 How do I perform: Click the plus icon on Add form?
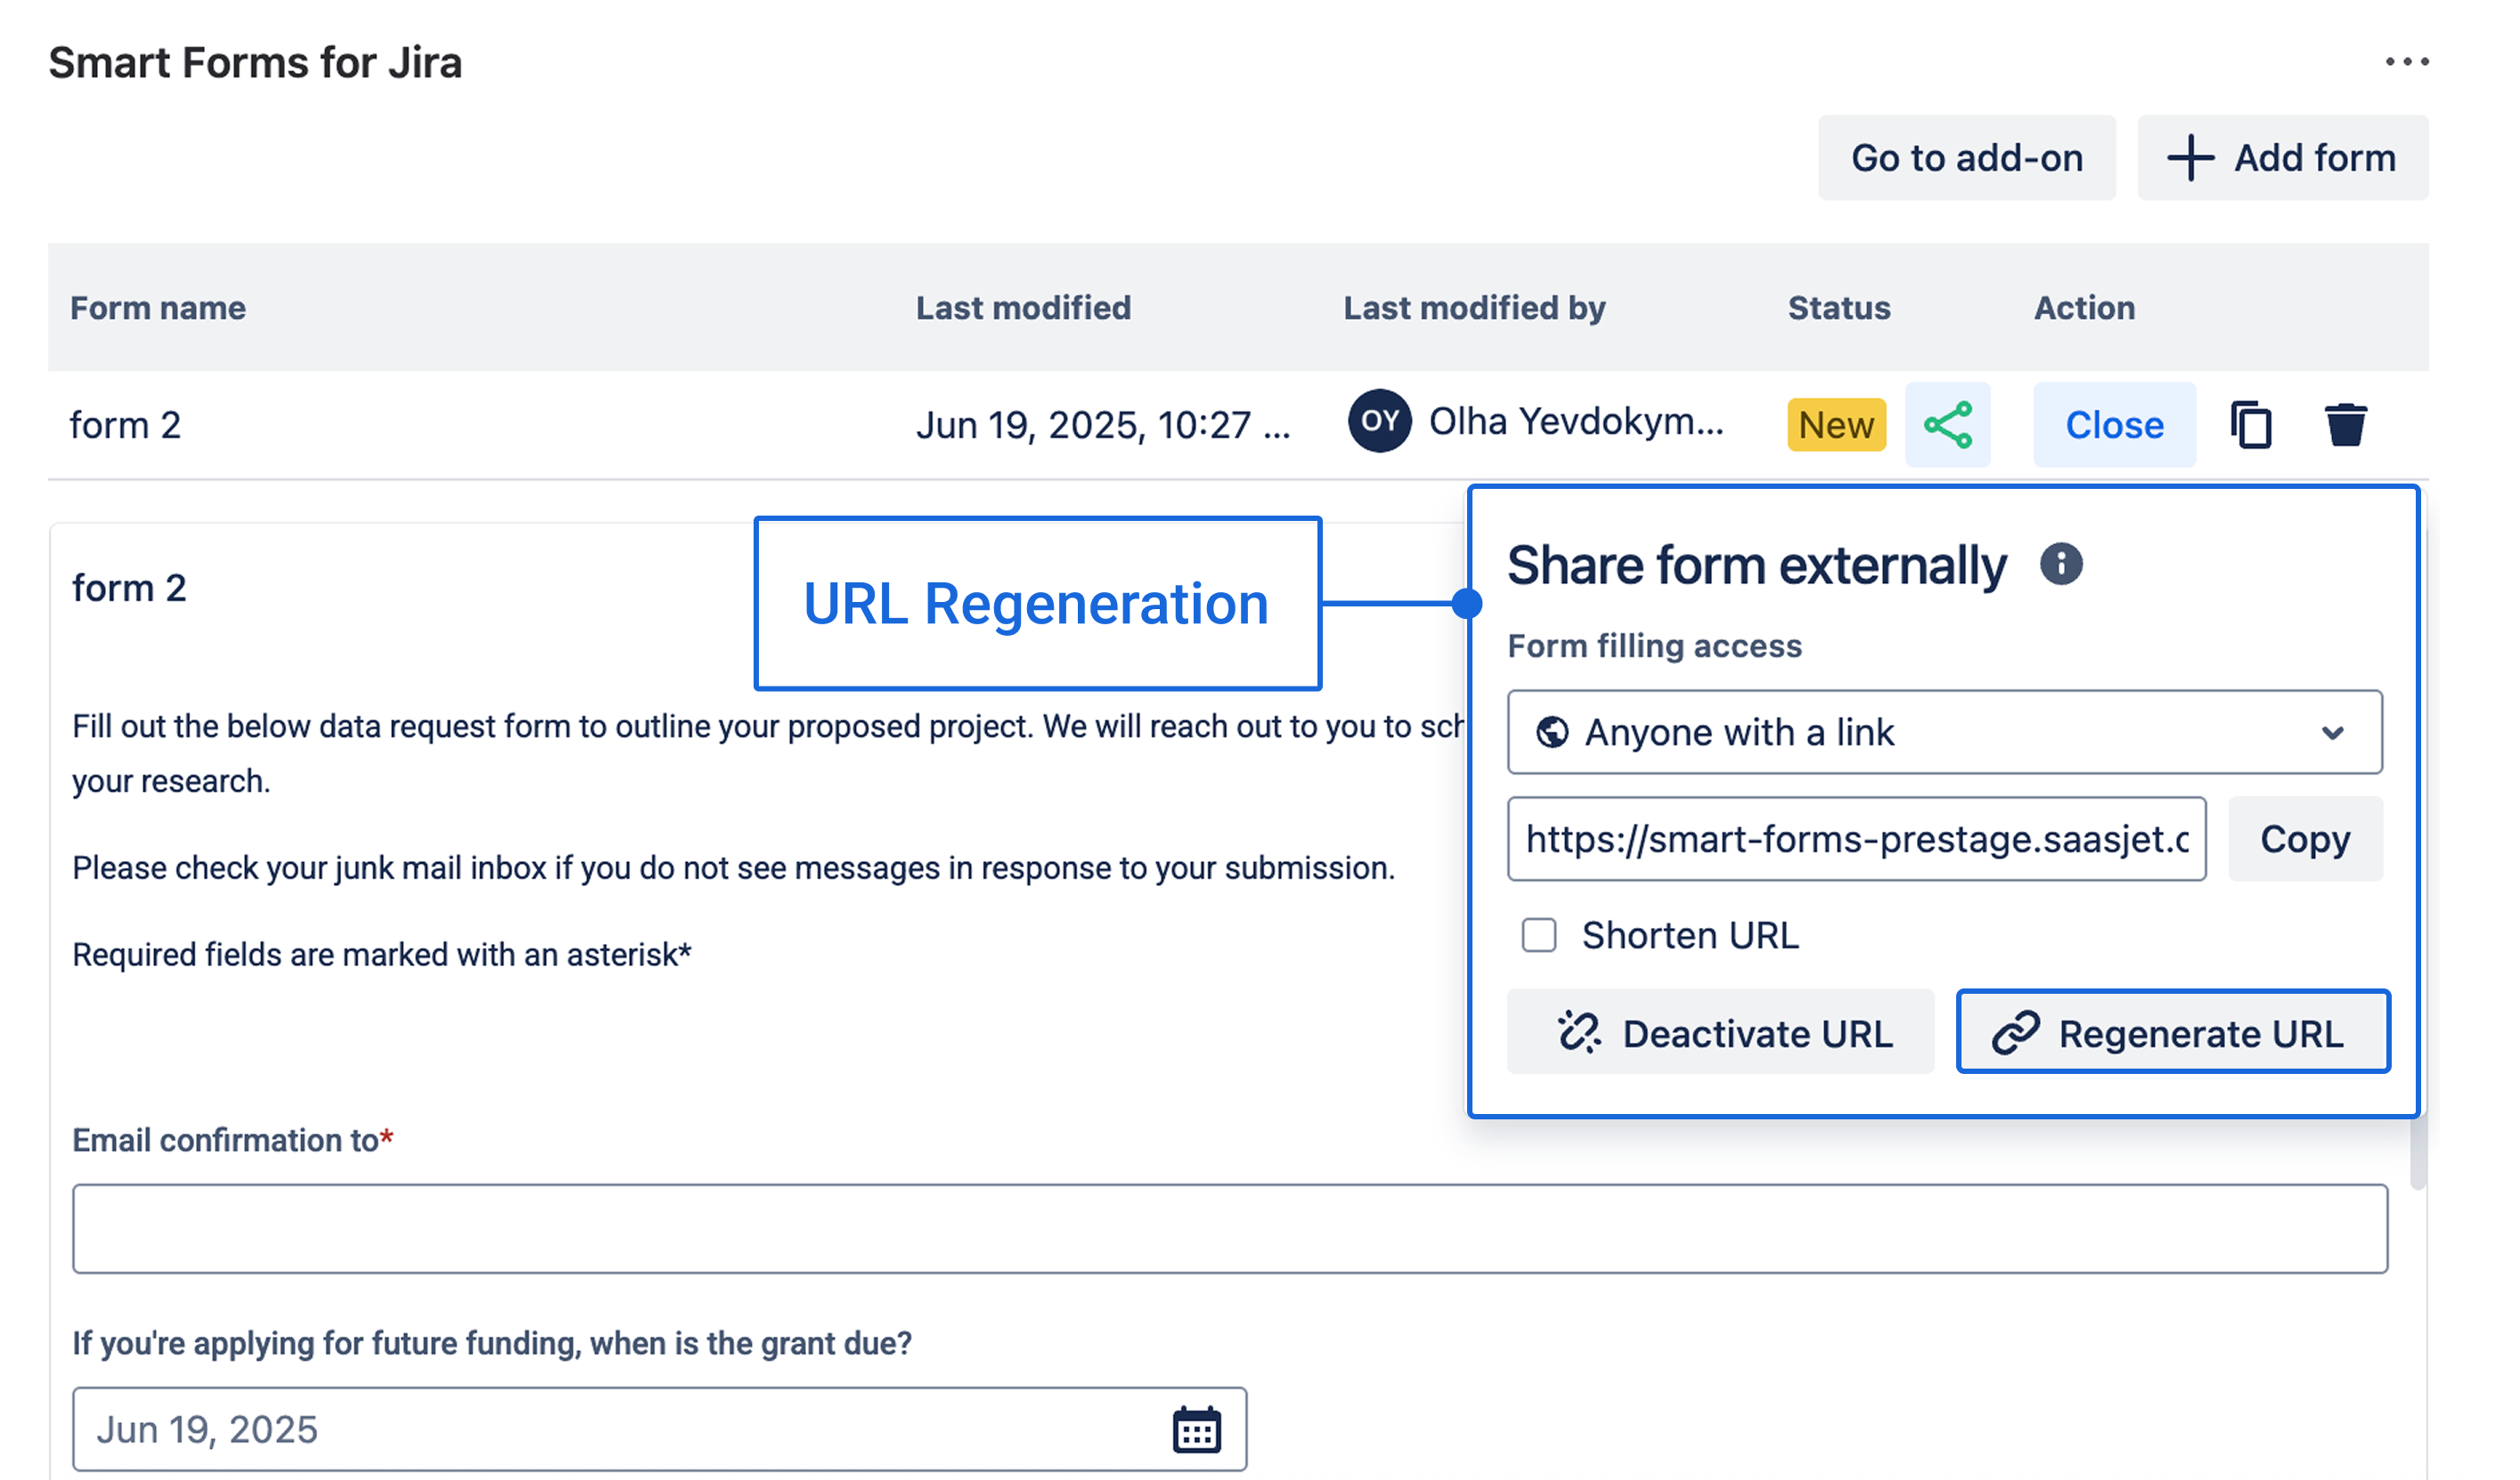(x=2190, y=158)
